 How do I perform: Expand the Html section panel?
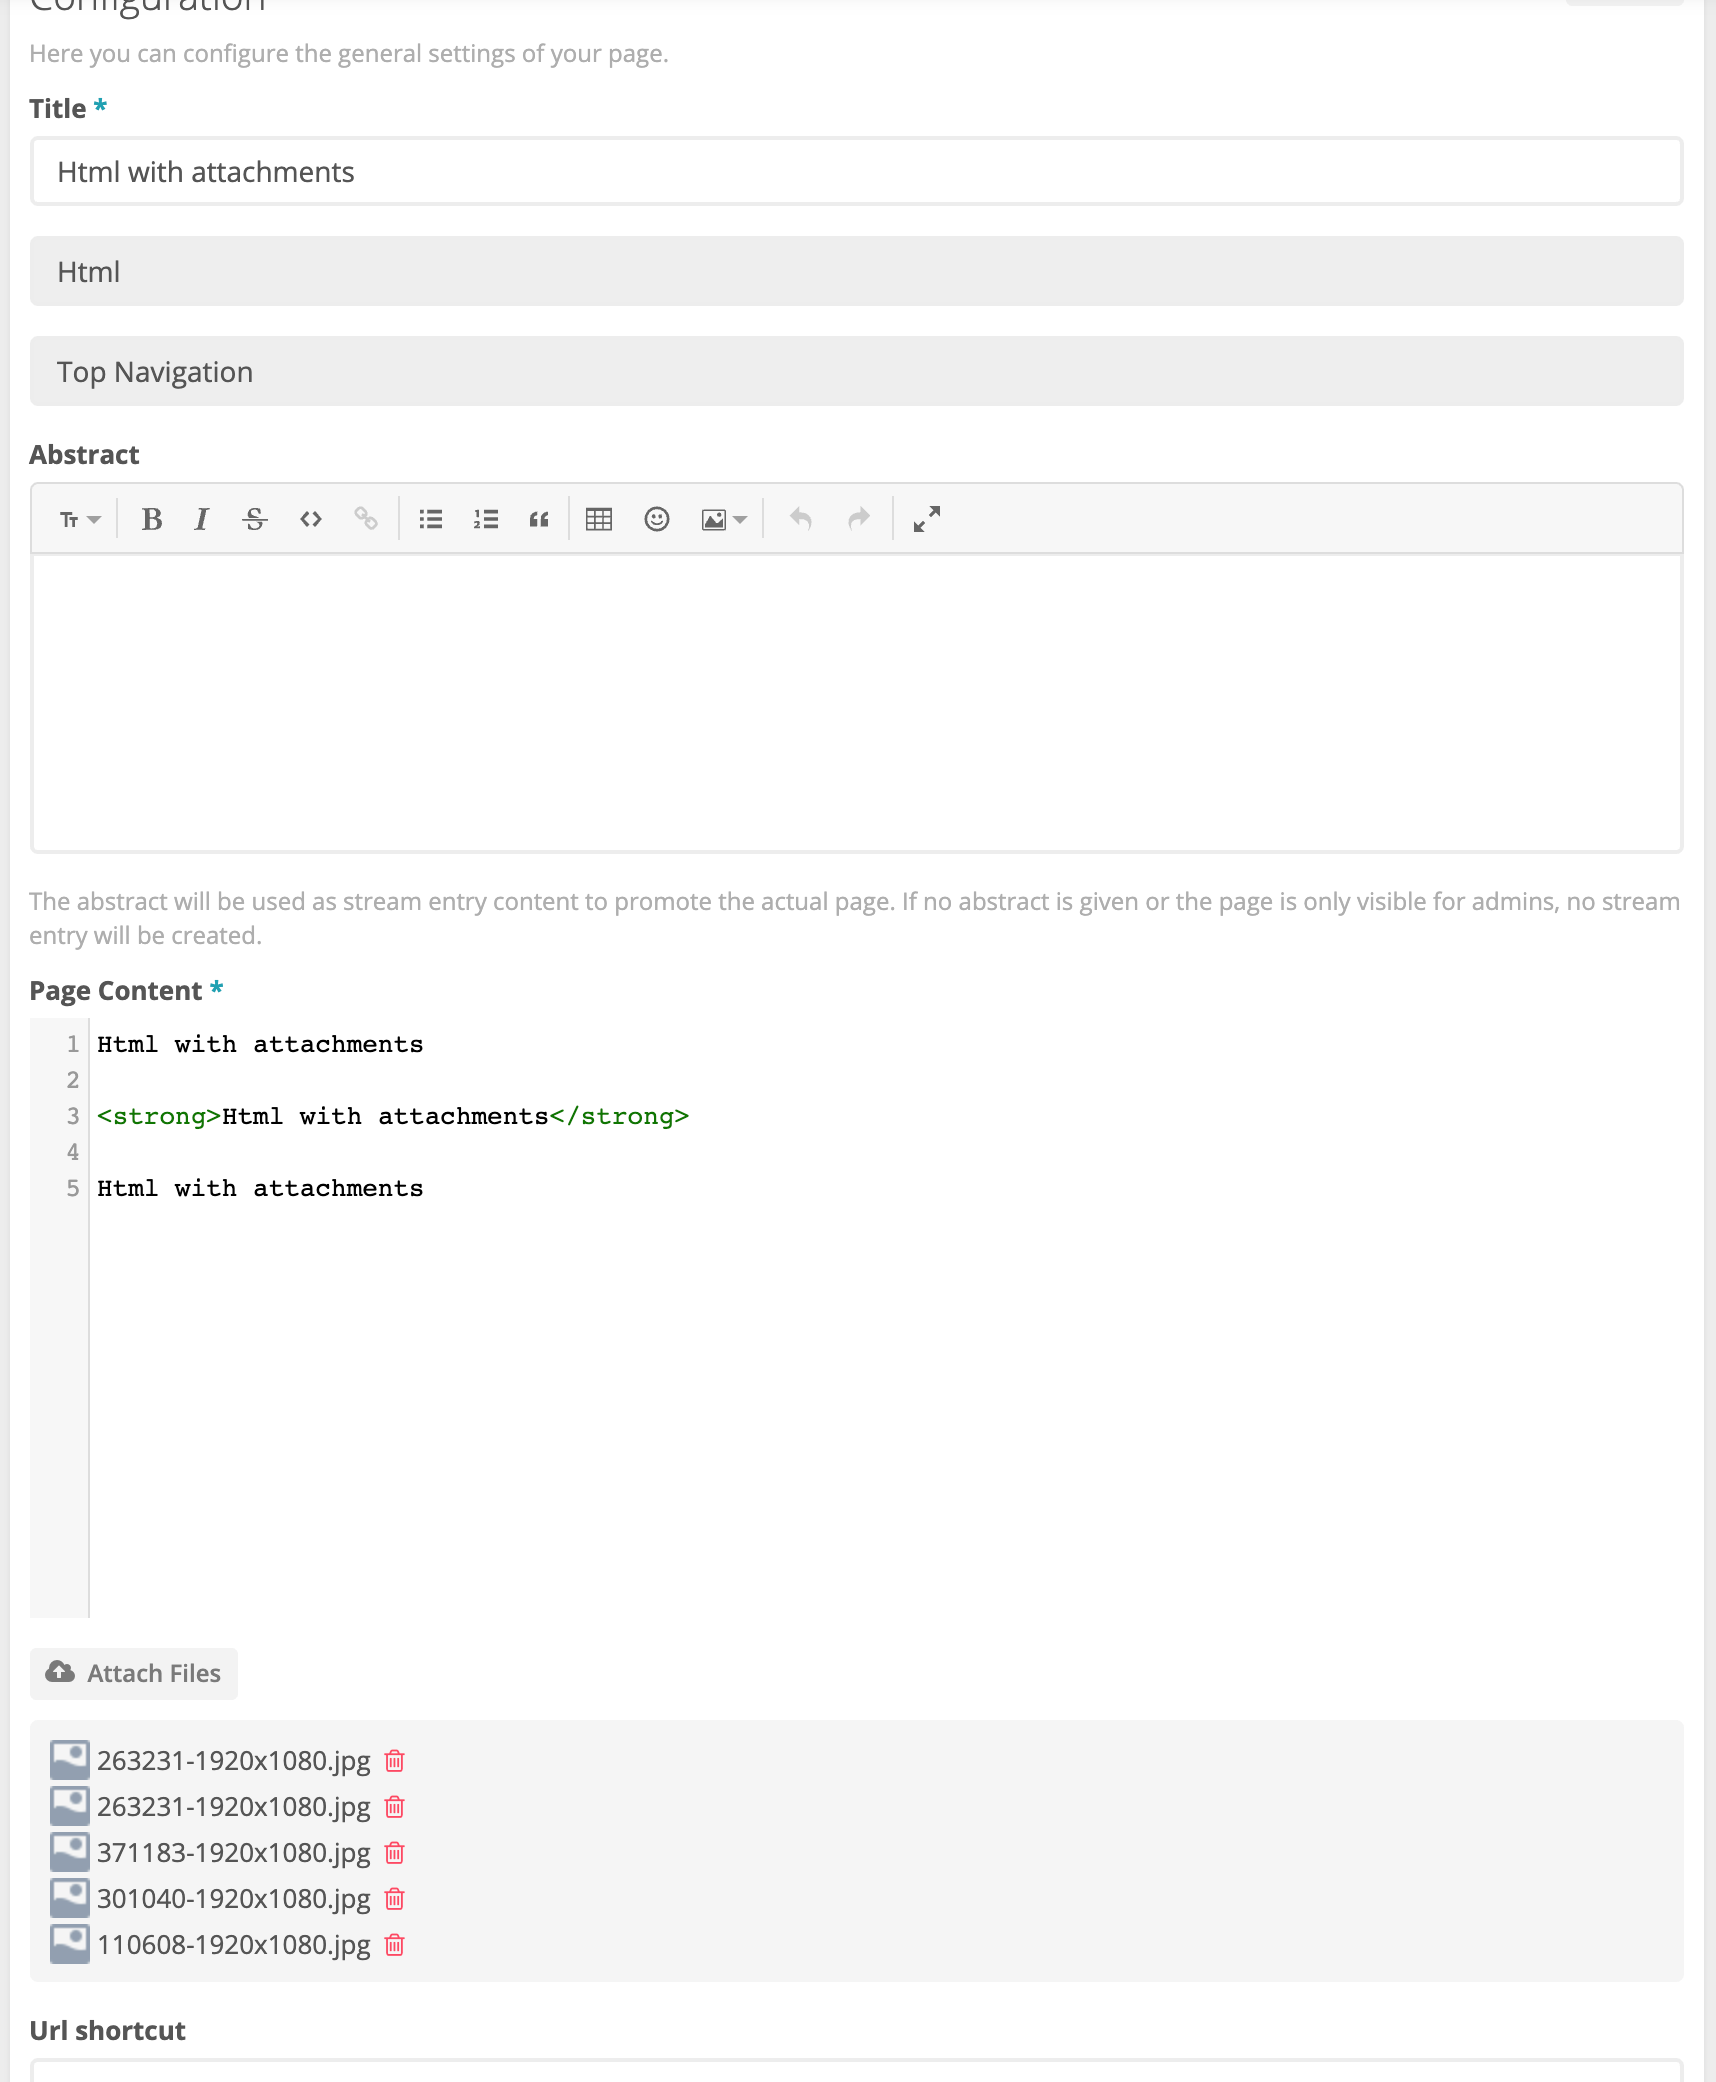pos(856,271)
